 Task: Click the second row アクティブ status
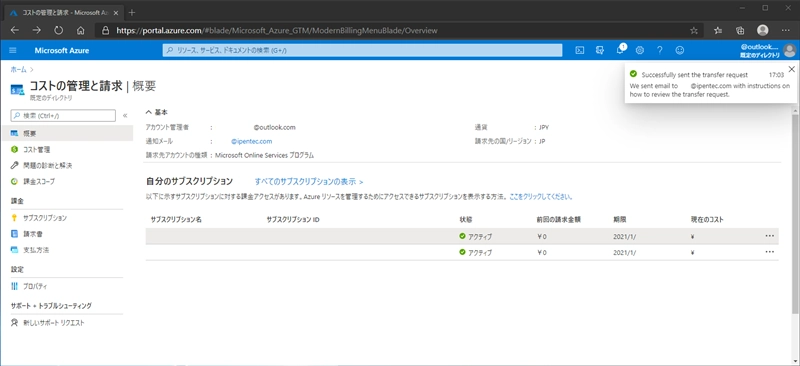[x=476, y=252]
